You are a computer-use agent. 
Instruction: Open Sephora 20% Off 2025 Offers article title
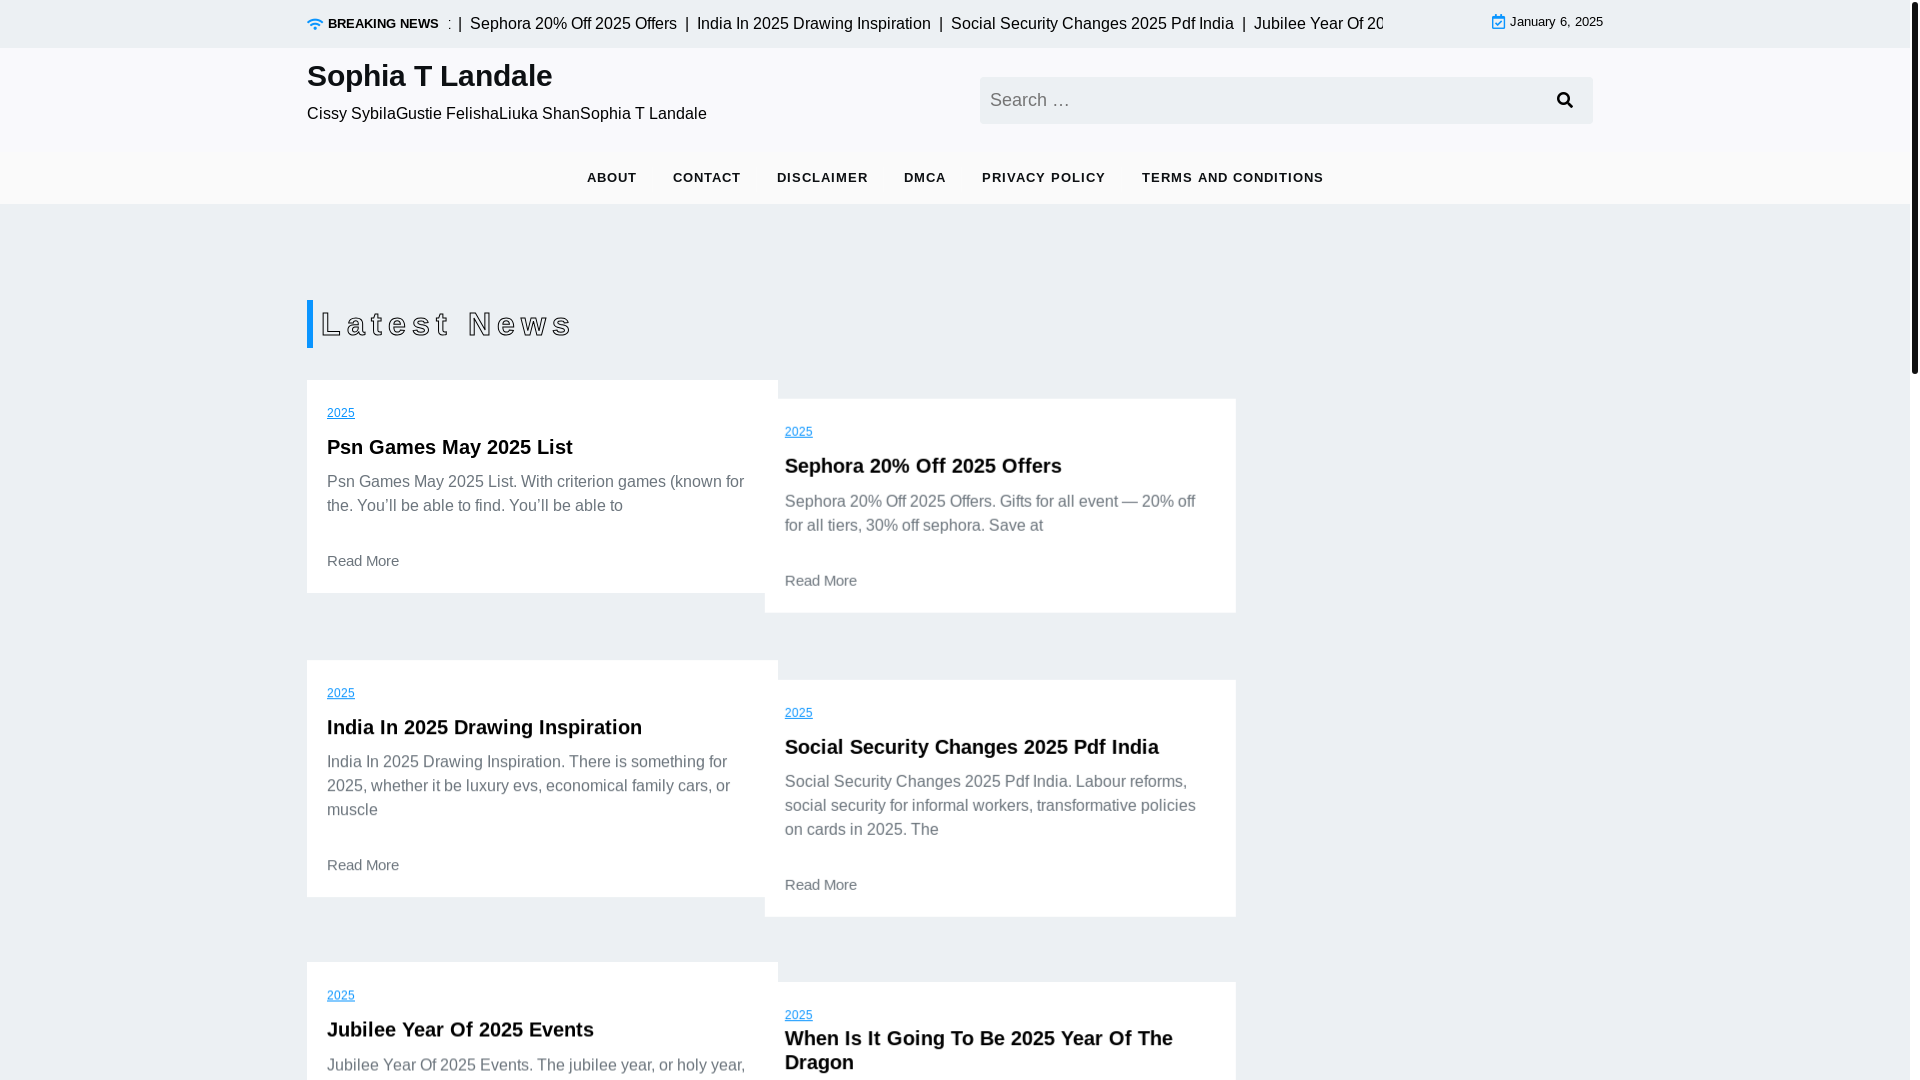923,466
